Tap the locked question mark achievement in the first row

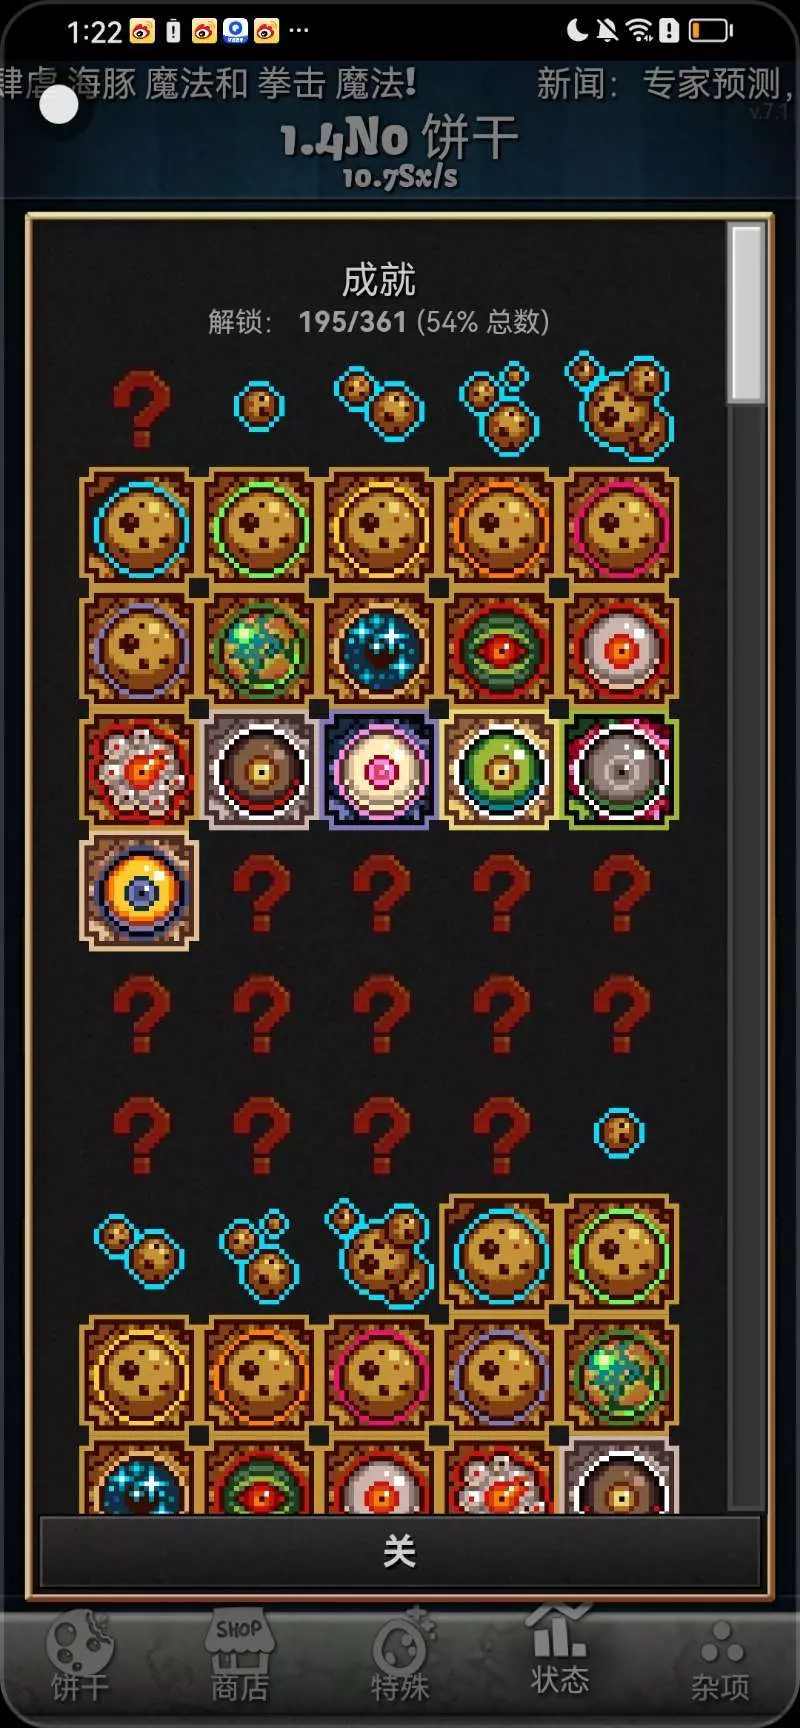(x=140, y=408)
